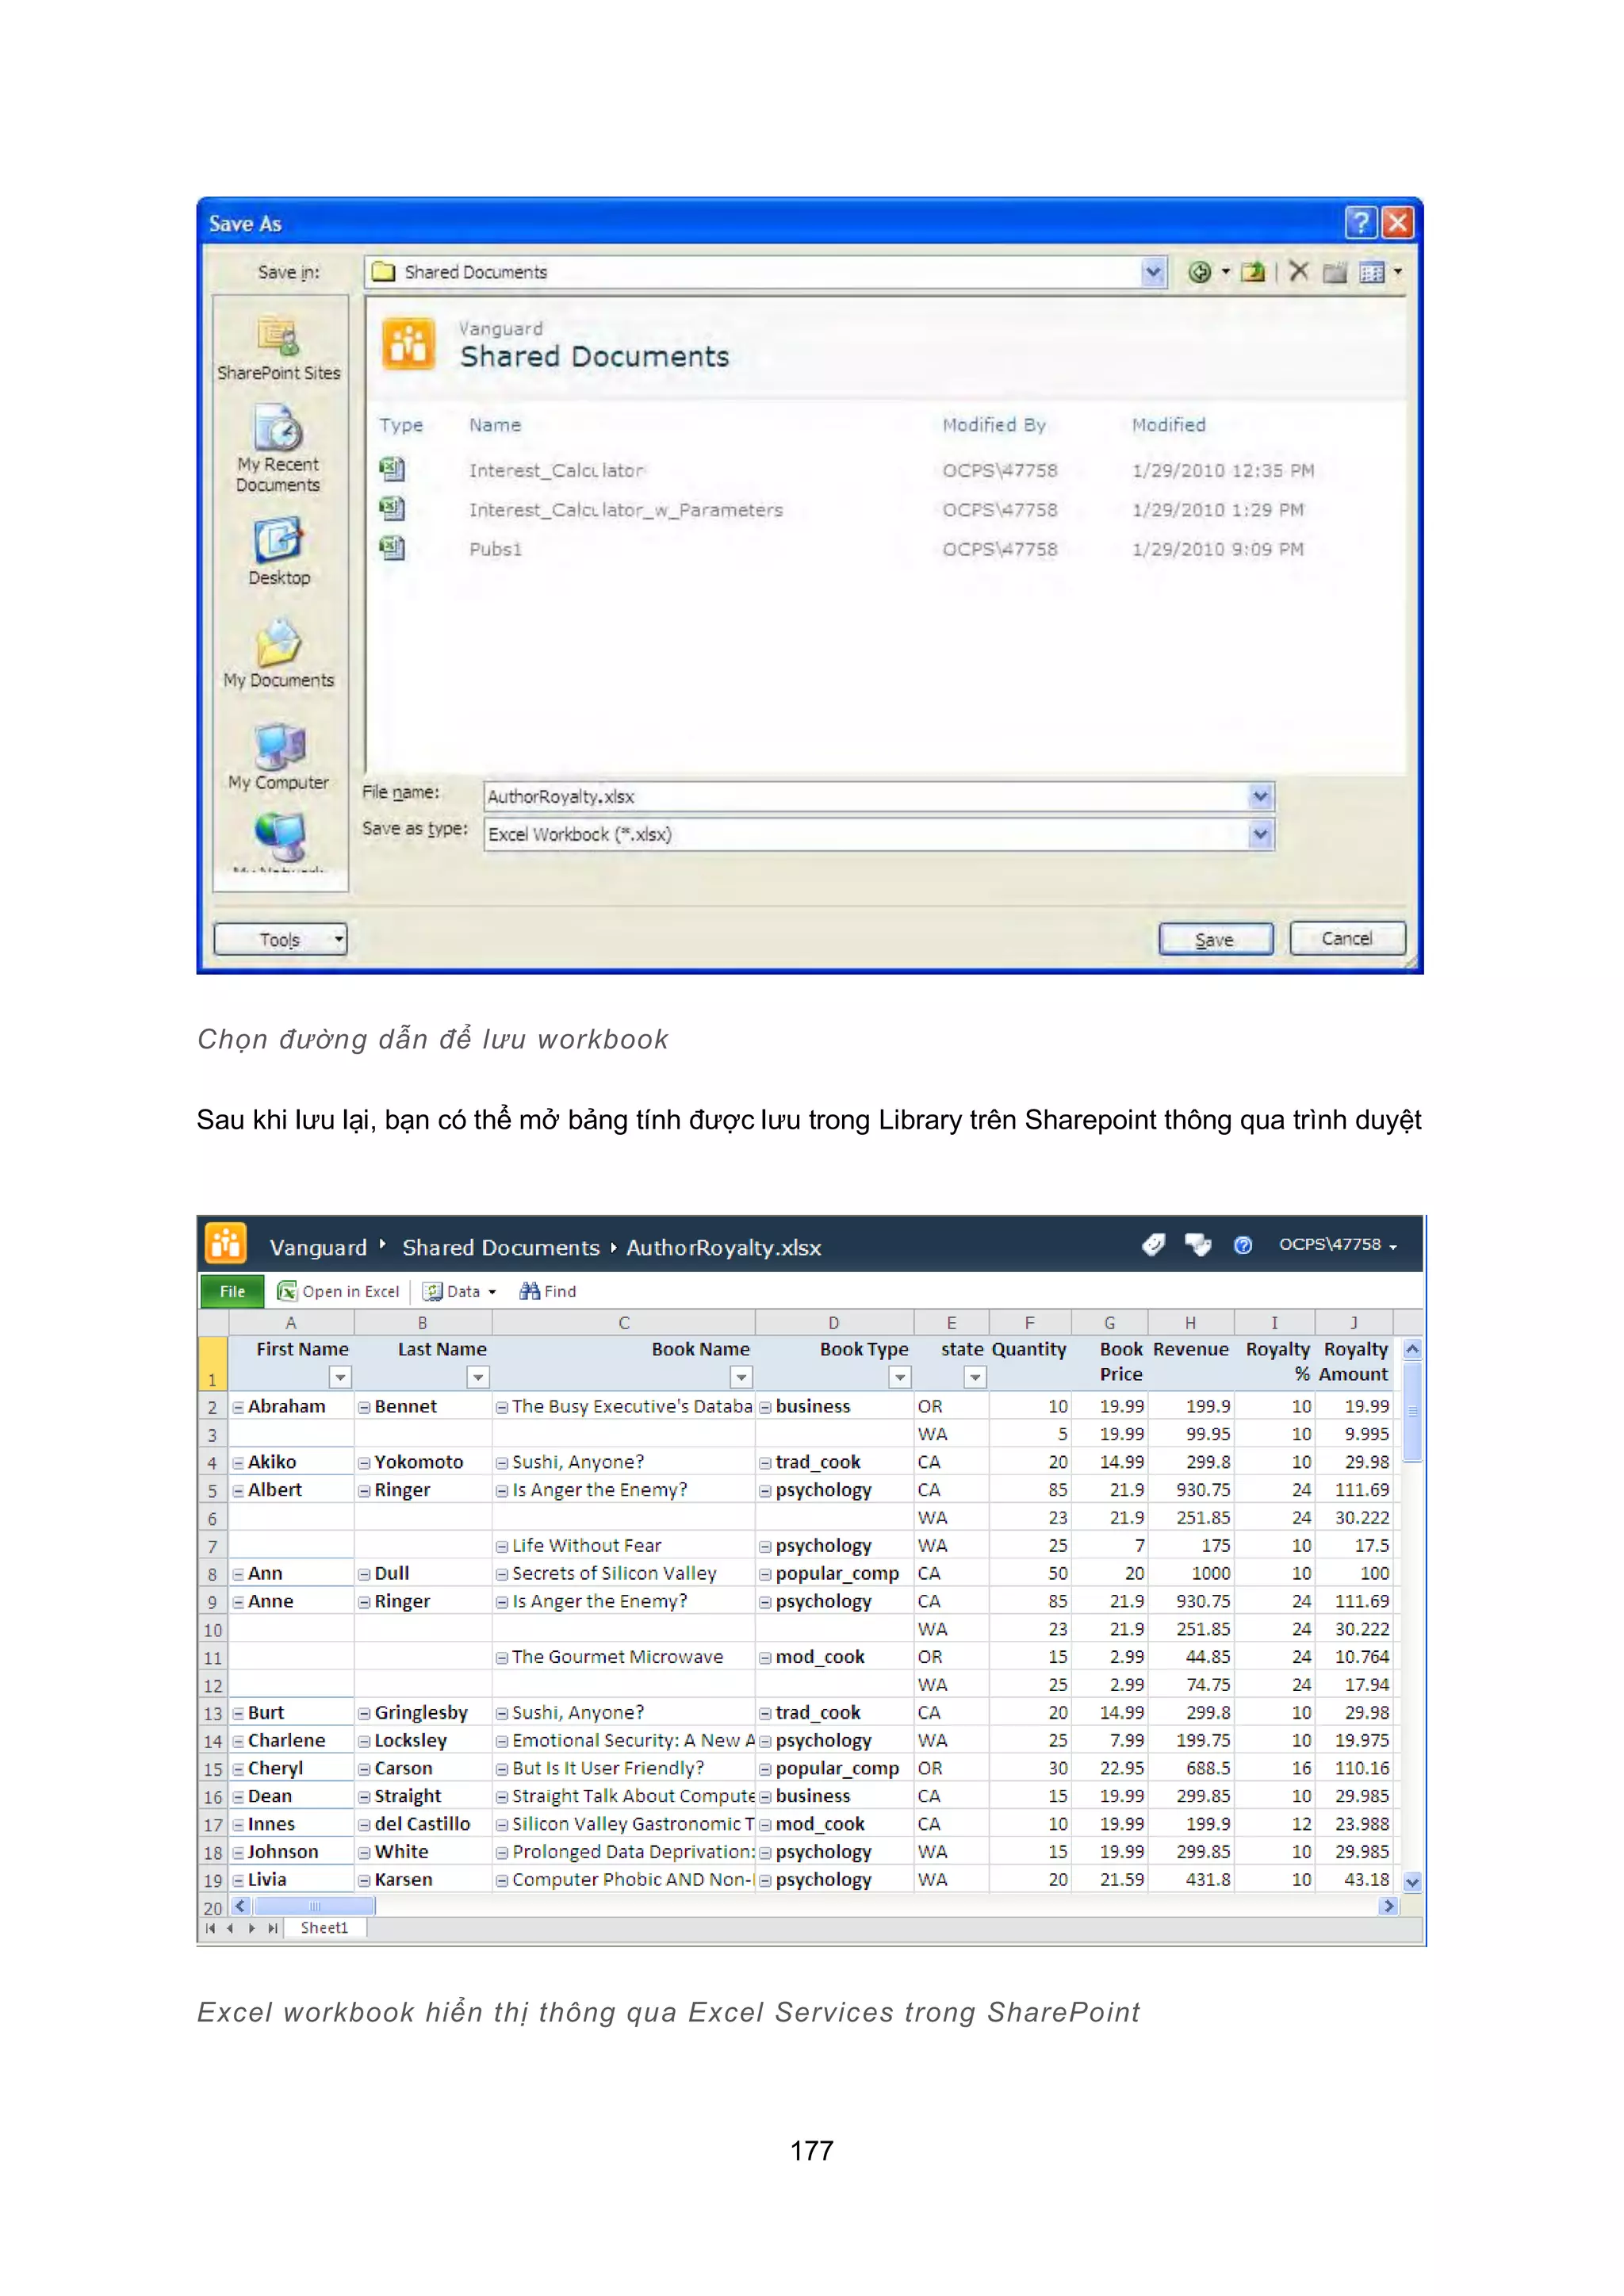Collapse the Abraham row group
This screenshot has height=2296, width=1624.
(x=239, y=1407)
